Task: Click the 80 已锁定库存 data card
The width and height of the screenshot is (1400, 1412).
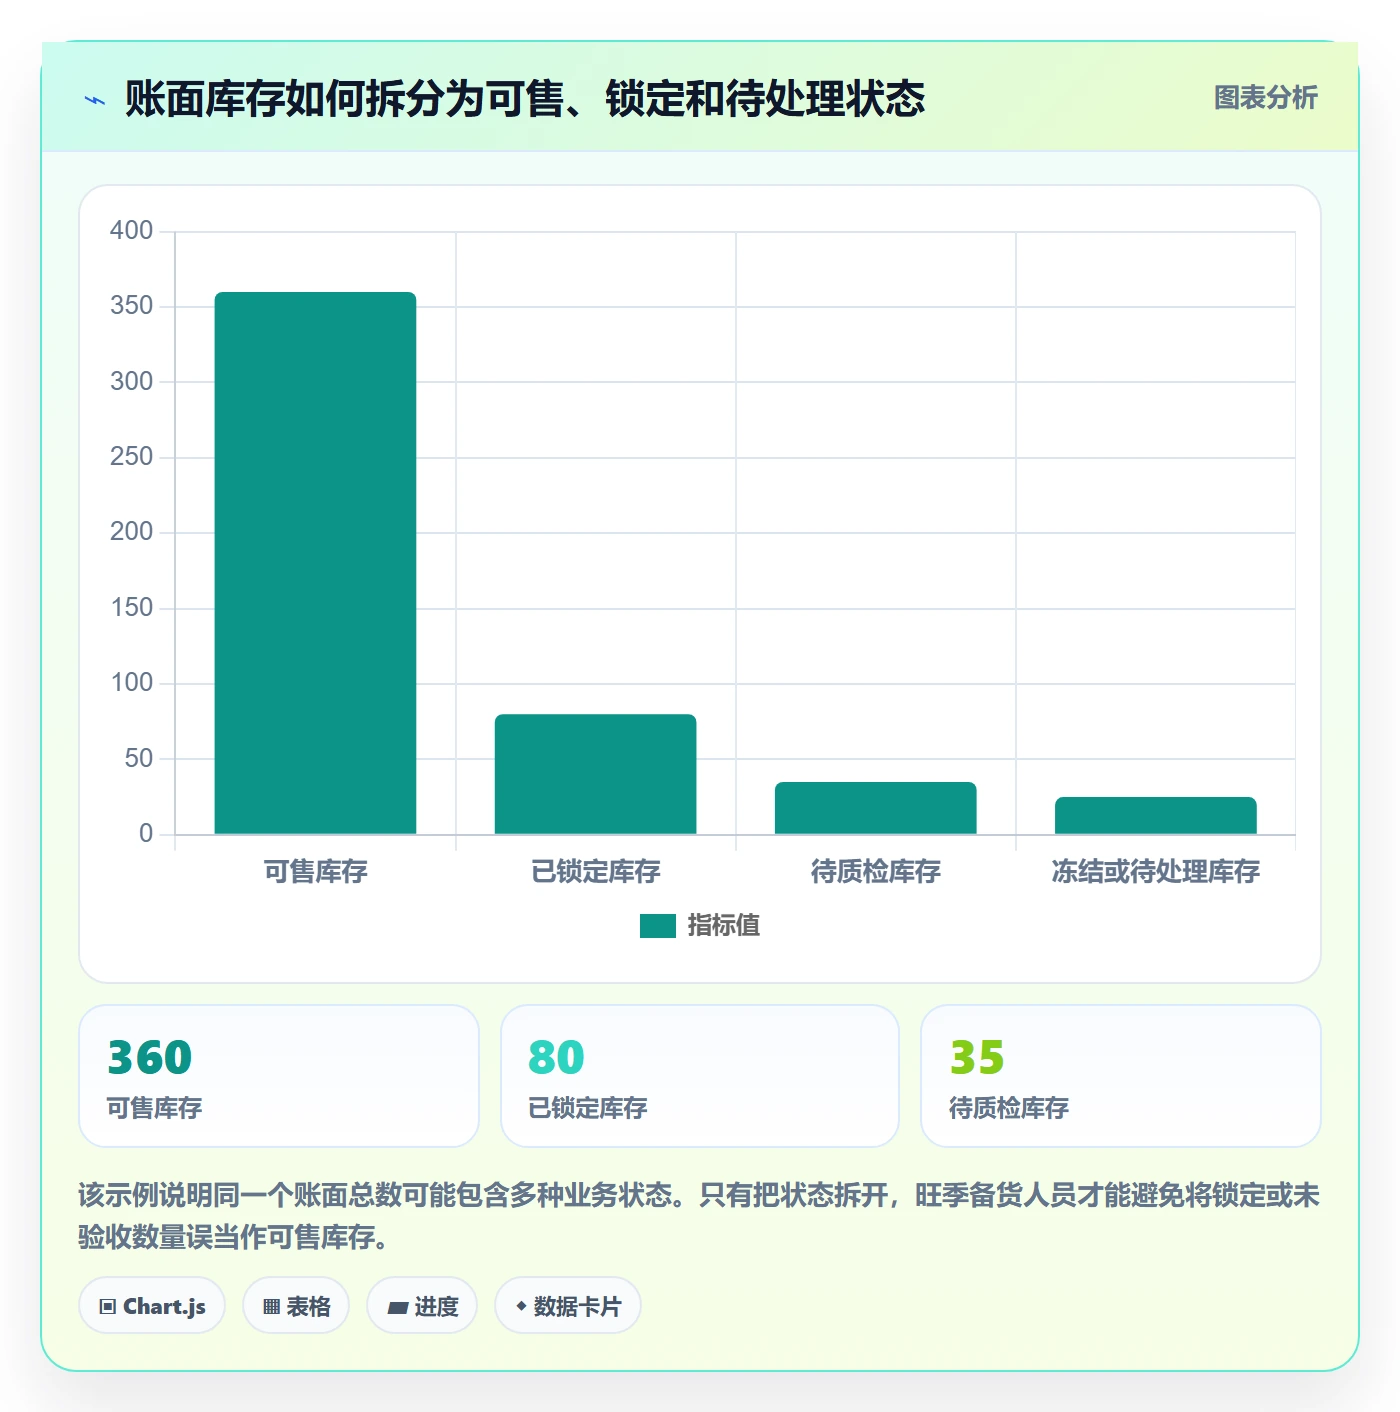Action: [x=700, y=1076]
